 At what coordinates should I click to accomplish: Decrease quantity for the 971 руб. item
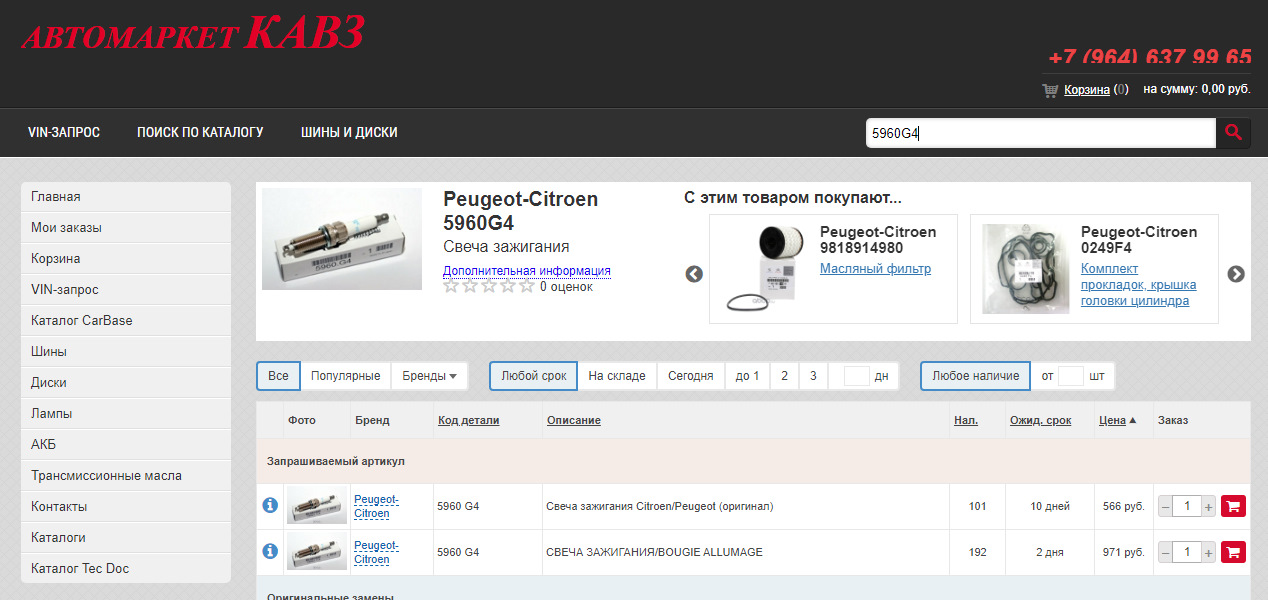[1165, 552]
